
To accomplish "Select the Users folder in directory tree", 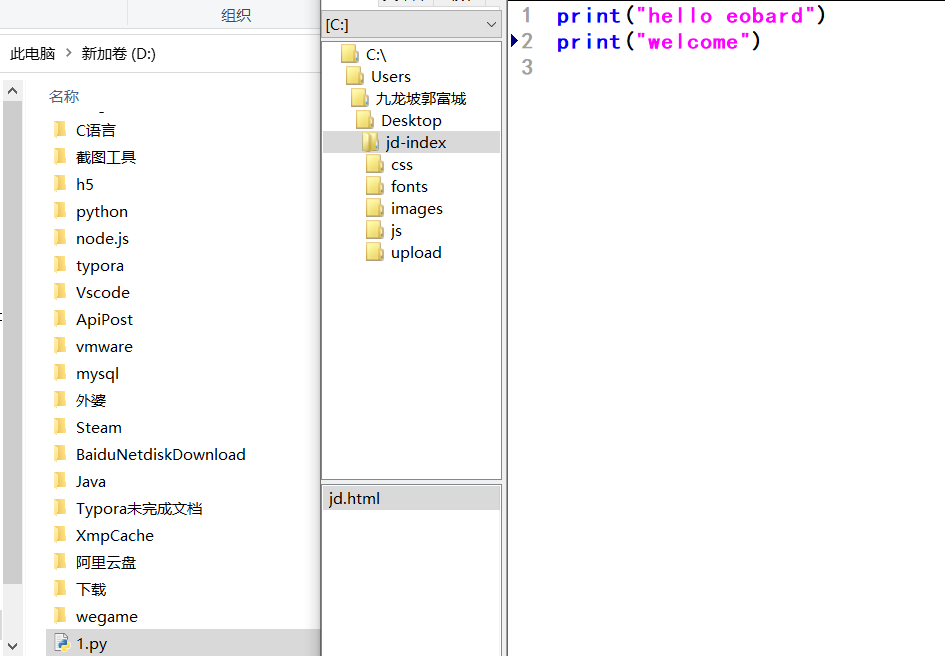I will point(390,76).
